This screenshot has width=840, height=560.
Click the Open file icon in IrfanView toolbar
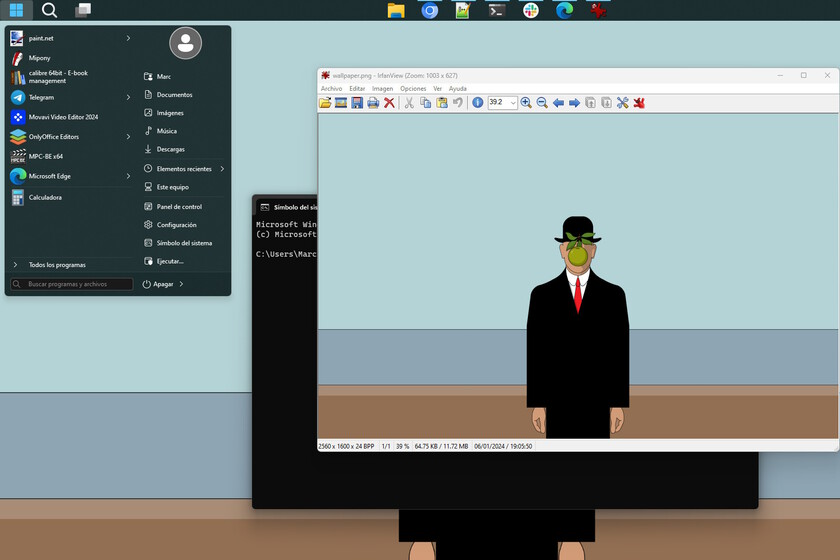pos(325,103)
